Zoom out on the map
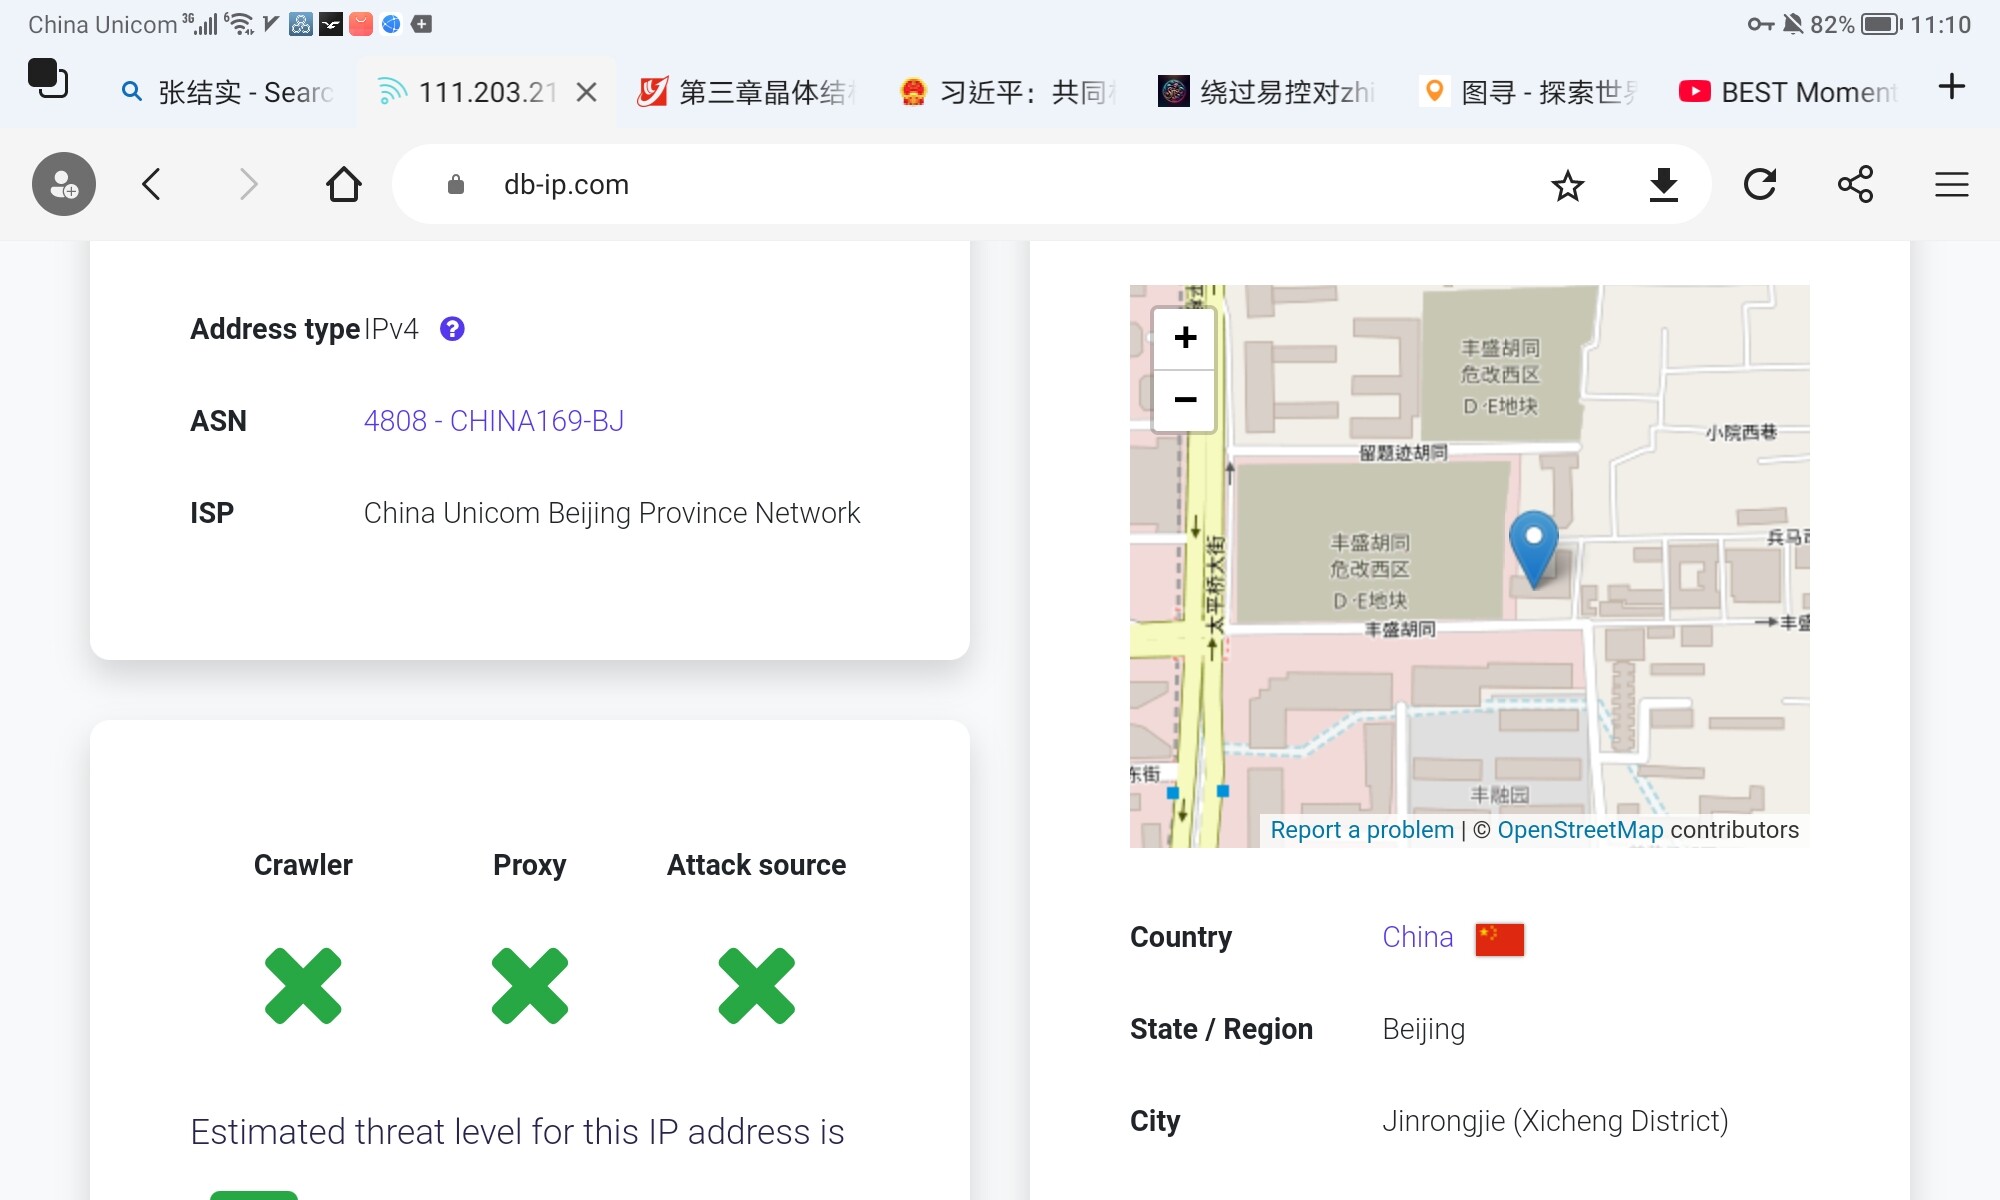Screen dimensions: 2000x1200 point(1185,400)
